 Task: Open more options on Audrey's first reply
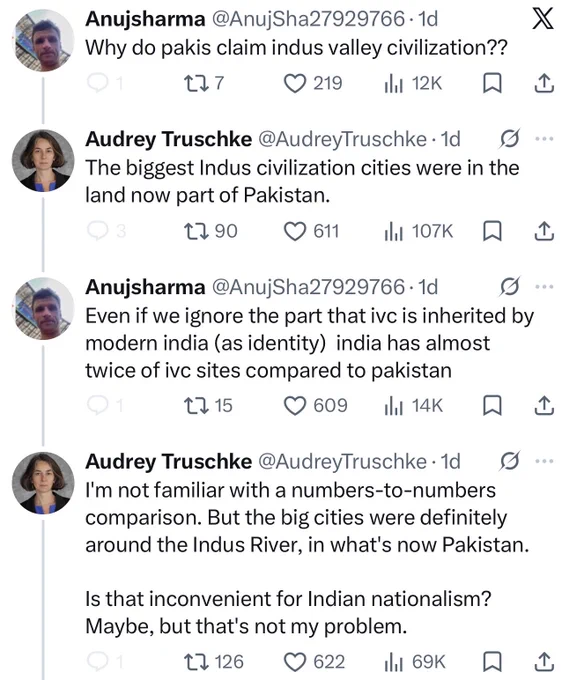click(544, 139)
